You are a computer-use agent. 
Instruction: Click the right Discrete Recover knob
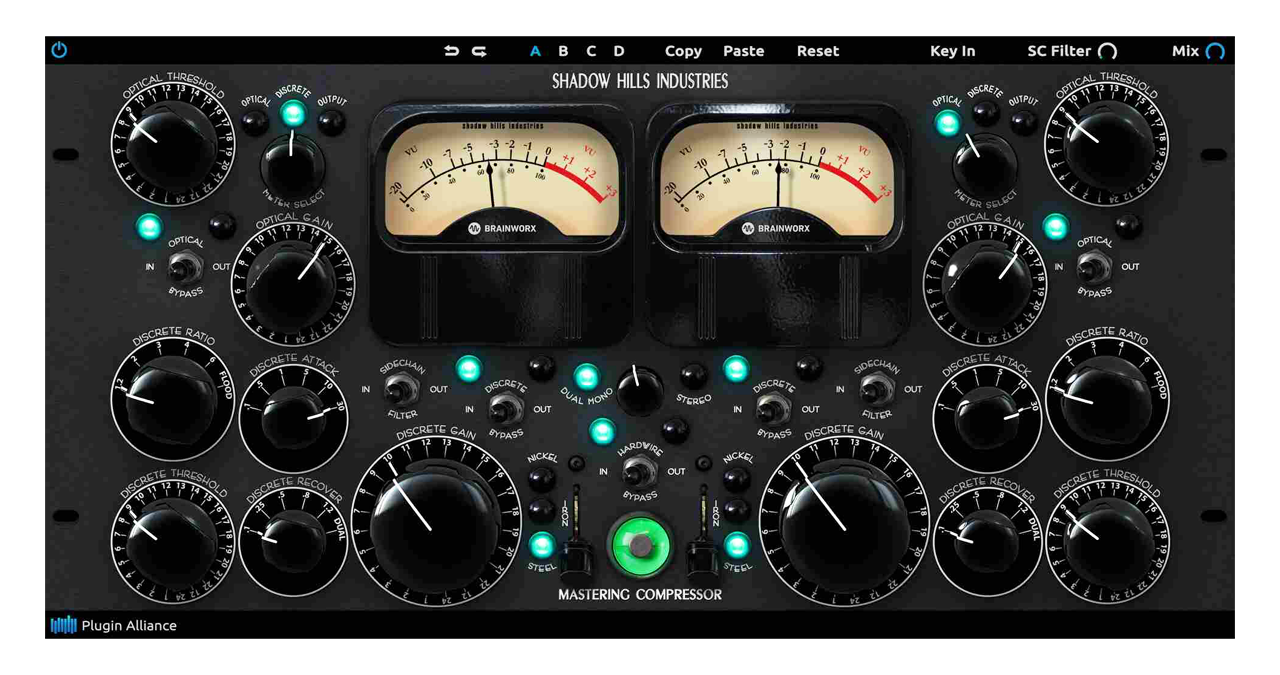987,541
